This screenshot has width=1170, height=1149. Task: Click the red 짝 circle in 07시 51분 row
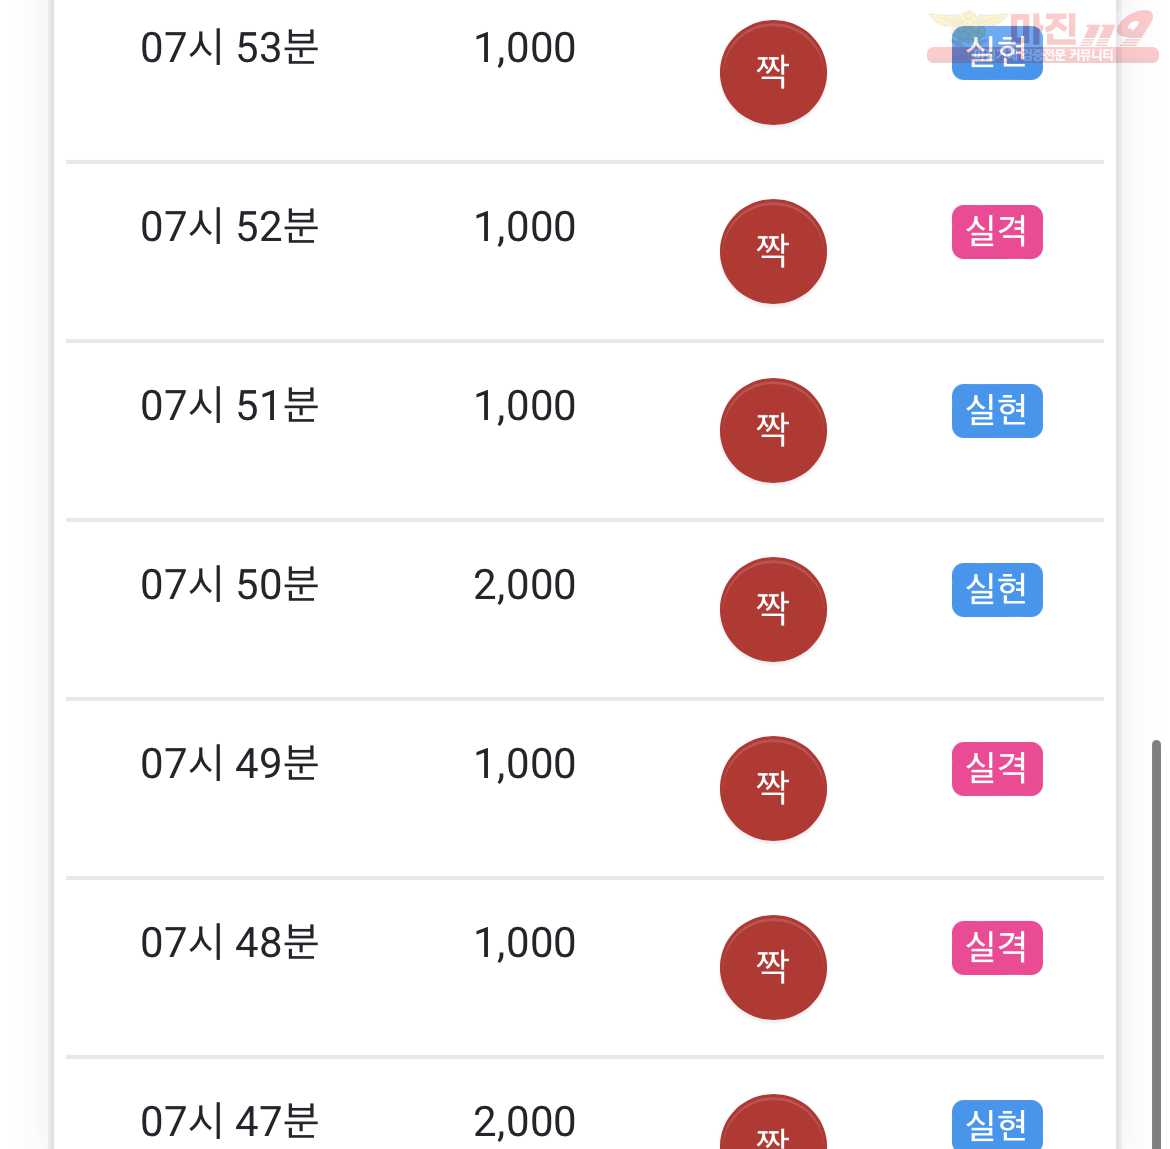coord(773,431)
